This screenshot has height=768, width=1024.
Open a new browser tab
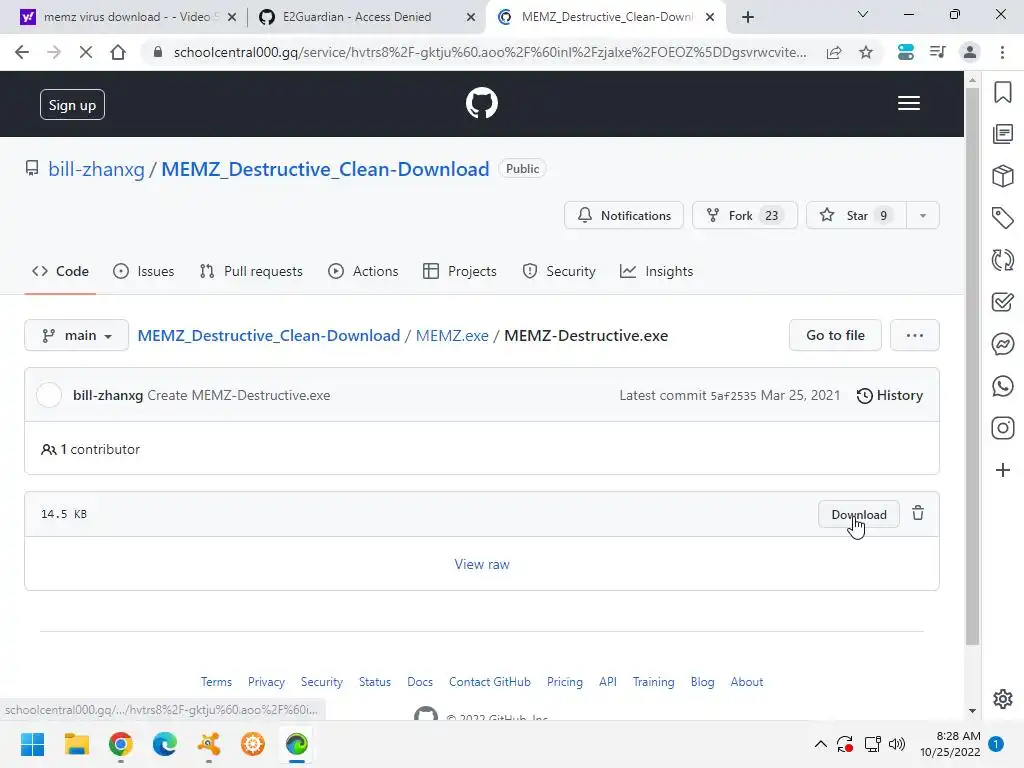pyautogui.click(x=748, y=17)
